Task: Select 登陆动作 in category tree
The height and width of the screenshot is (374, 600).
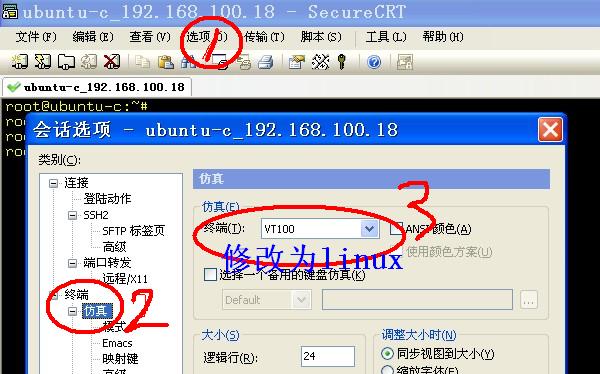Action: pos(108,199)
